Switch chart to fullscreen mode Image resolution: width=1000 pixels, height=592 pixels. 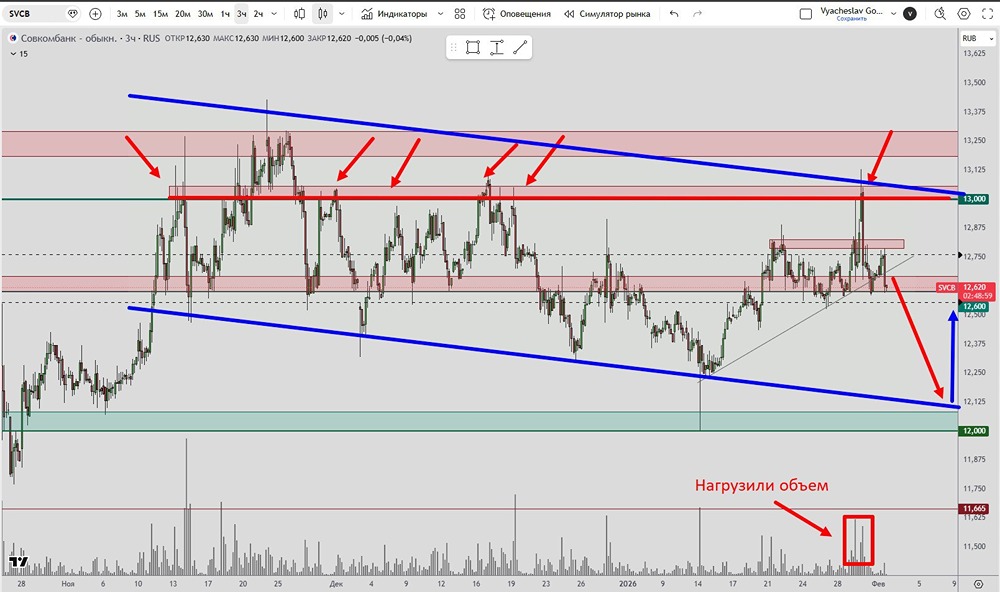point(987,13)
